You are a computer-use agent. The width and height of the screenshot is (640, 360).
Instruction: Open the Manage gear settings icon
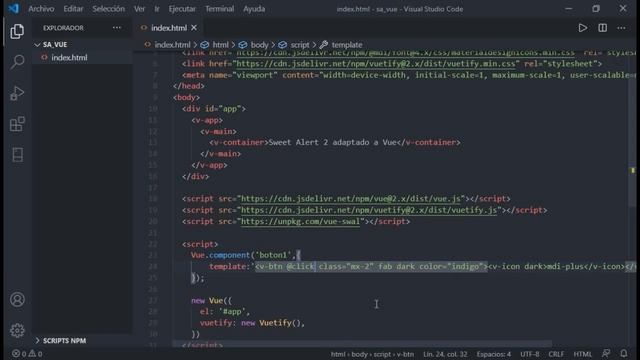[17, 330]
